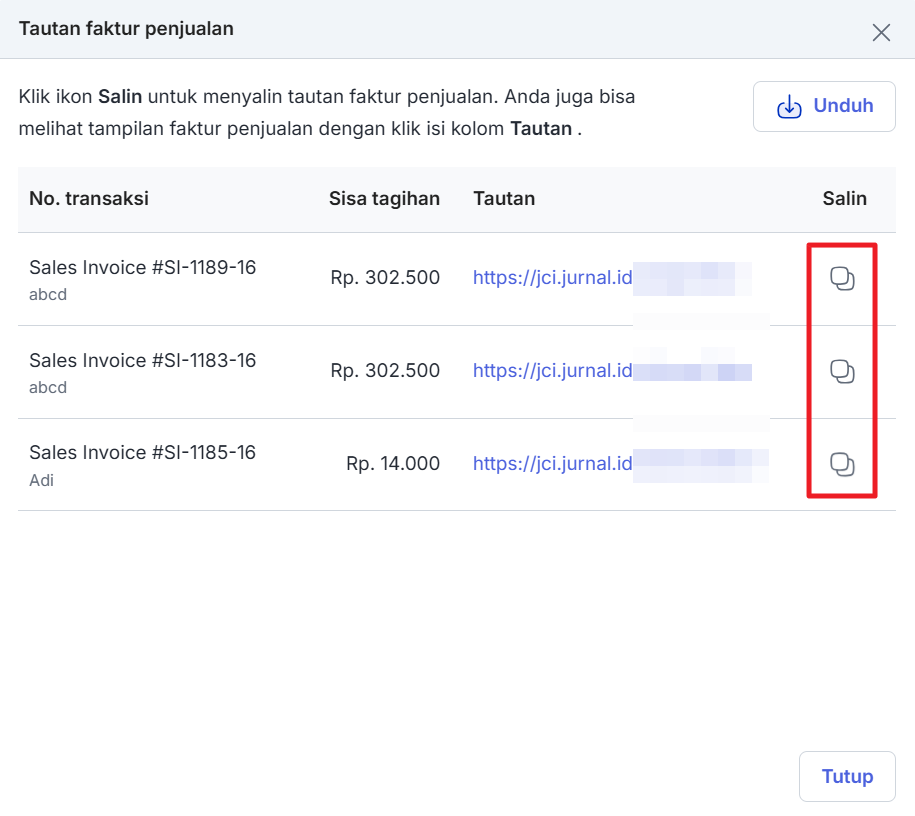The height and width of the screenshot is (816, 915).
Task: Select the Sales Invoice #SI-1189-16 row title
Action: coord(142,268)
